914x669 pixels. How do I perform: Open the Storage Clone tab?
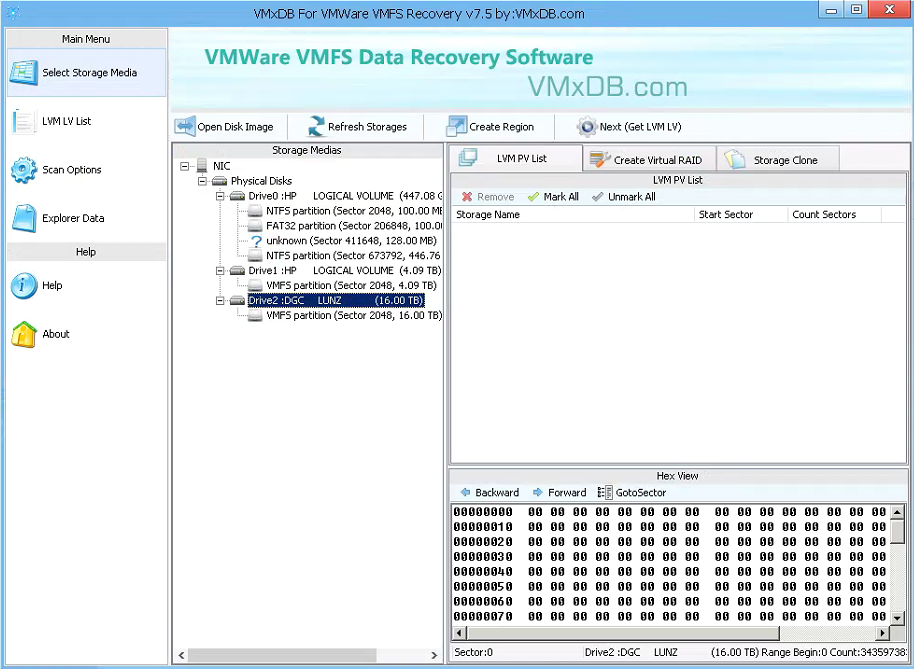click(x=778, y=160)
